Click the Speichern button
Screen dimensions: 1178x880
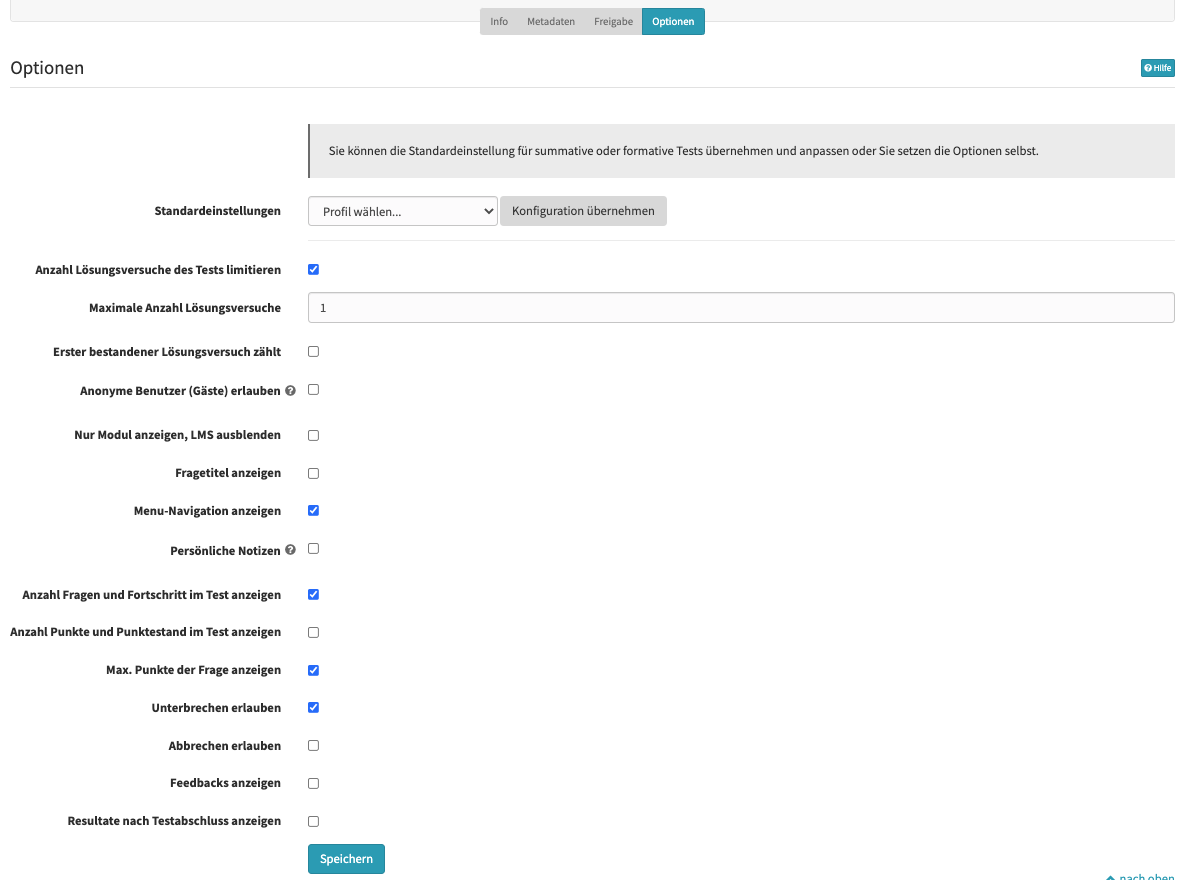pyautogui.click(x=346, y=858)
